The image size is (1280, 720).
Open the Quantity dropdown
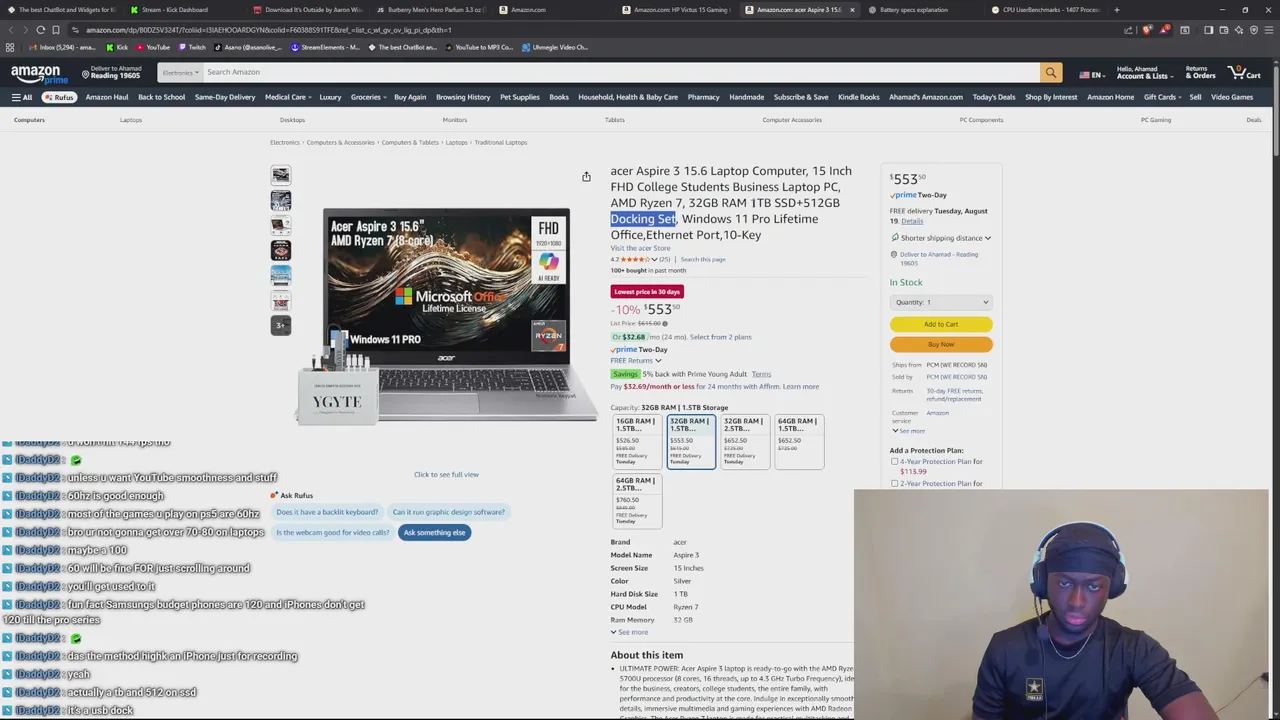pyautogui.click(x=941, y=302)
